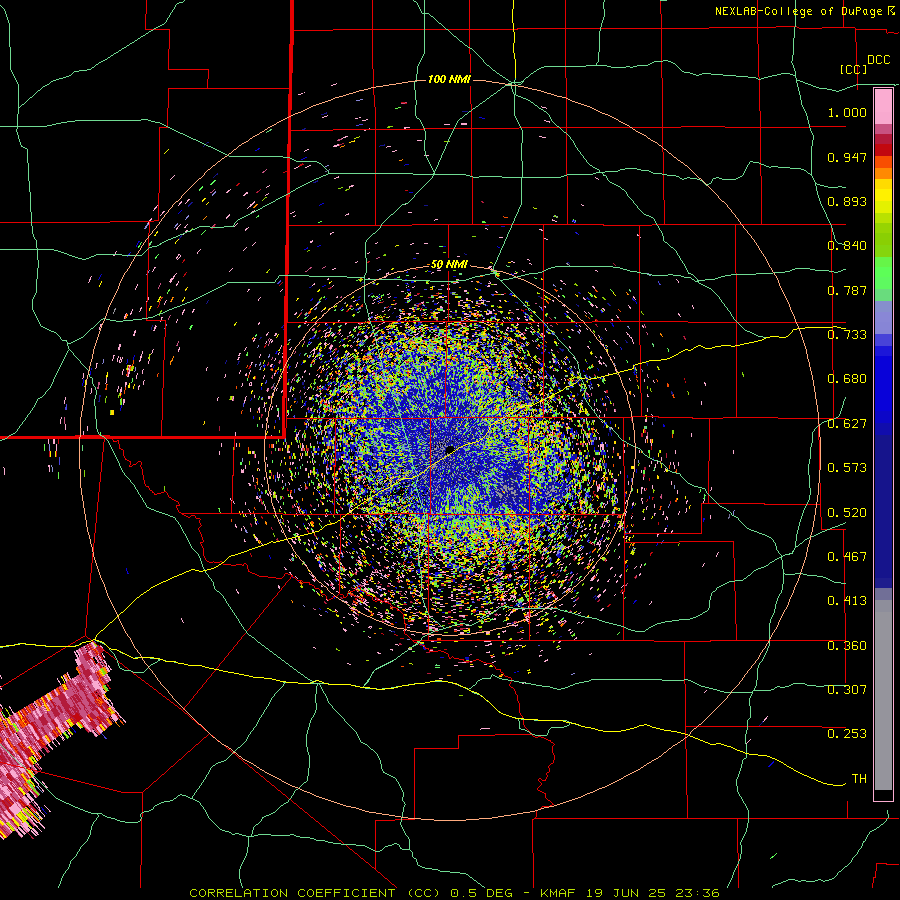Viewport: 900px width, 900px height.
Task: Click the KMAF station identifier
Action: point(560,893)
